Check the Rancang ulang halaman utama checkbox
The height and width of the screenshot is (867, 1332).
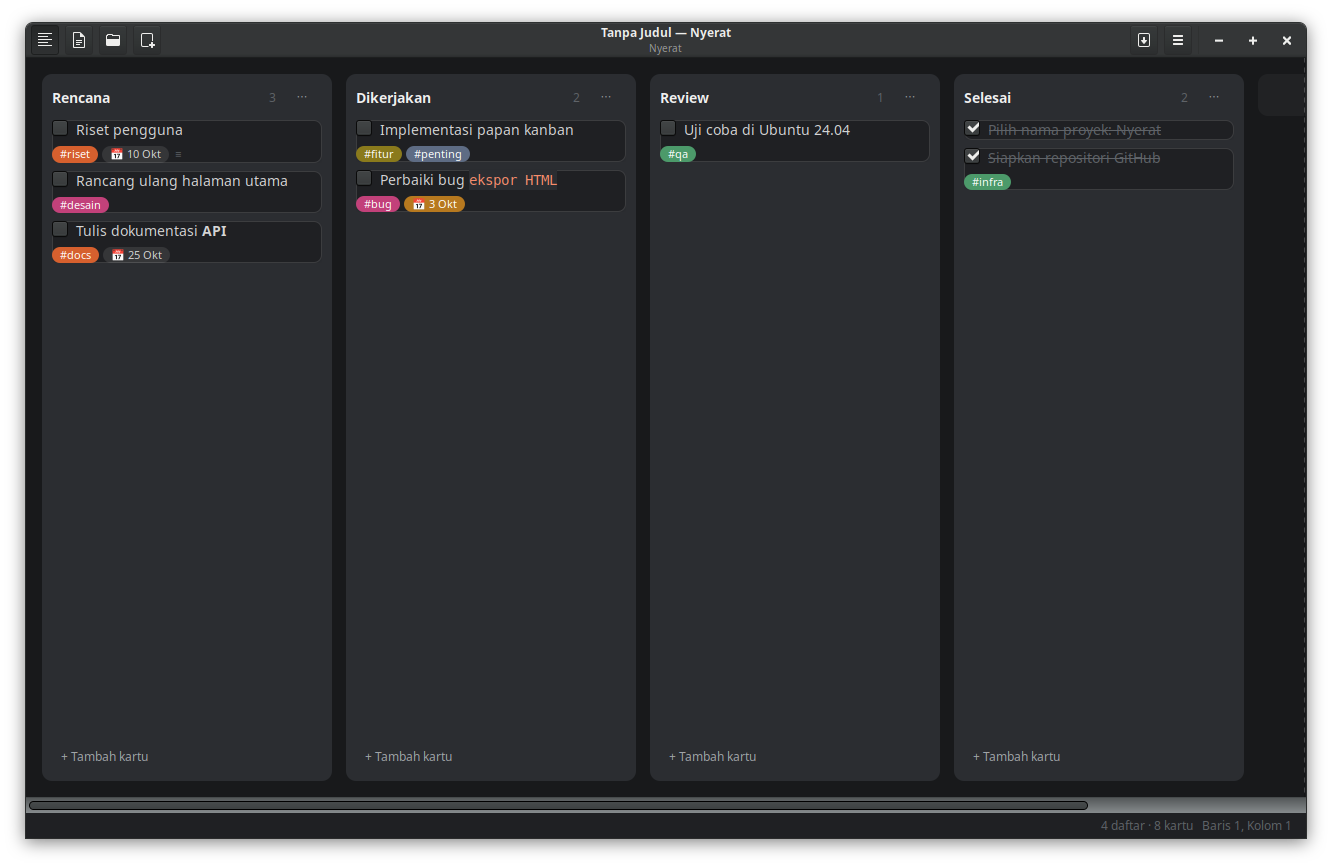pos(60,179)
